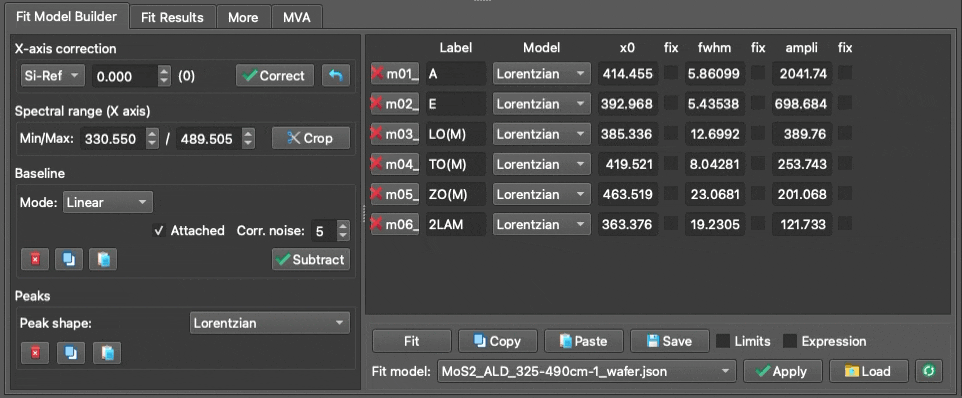Screen dimensions: 962x398
Task: Paste baseline using the Baseline clipboard icon
Action: tap(103, 259)
